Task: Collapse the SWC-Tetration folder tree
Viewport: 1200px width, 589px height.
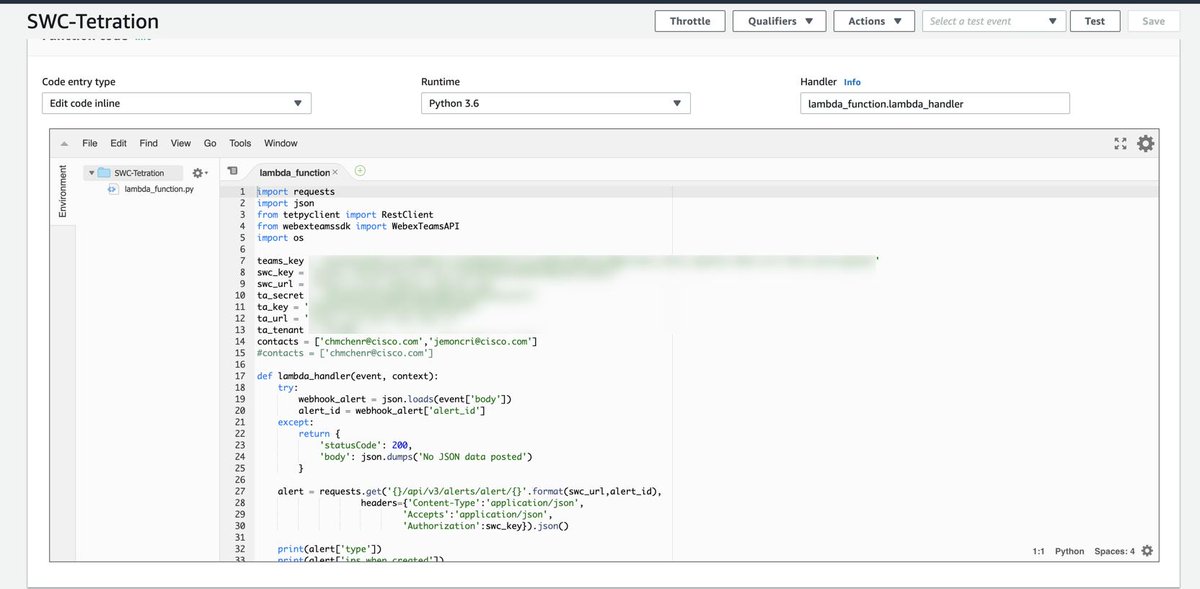Action: [x=91, y=173]
